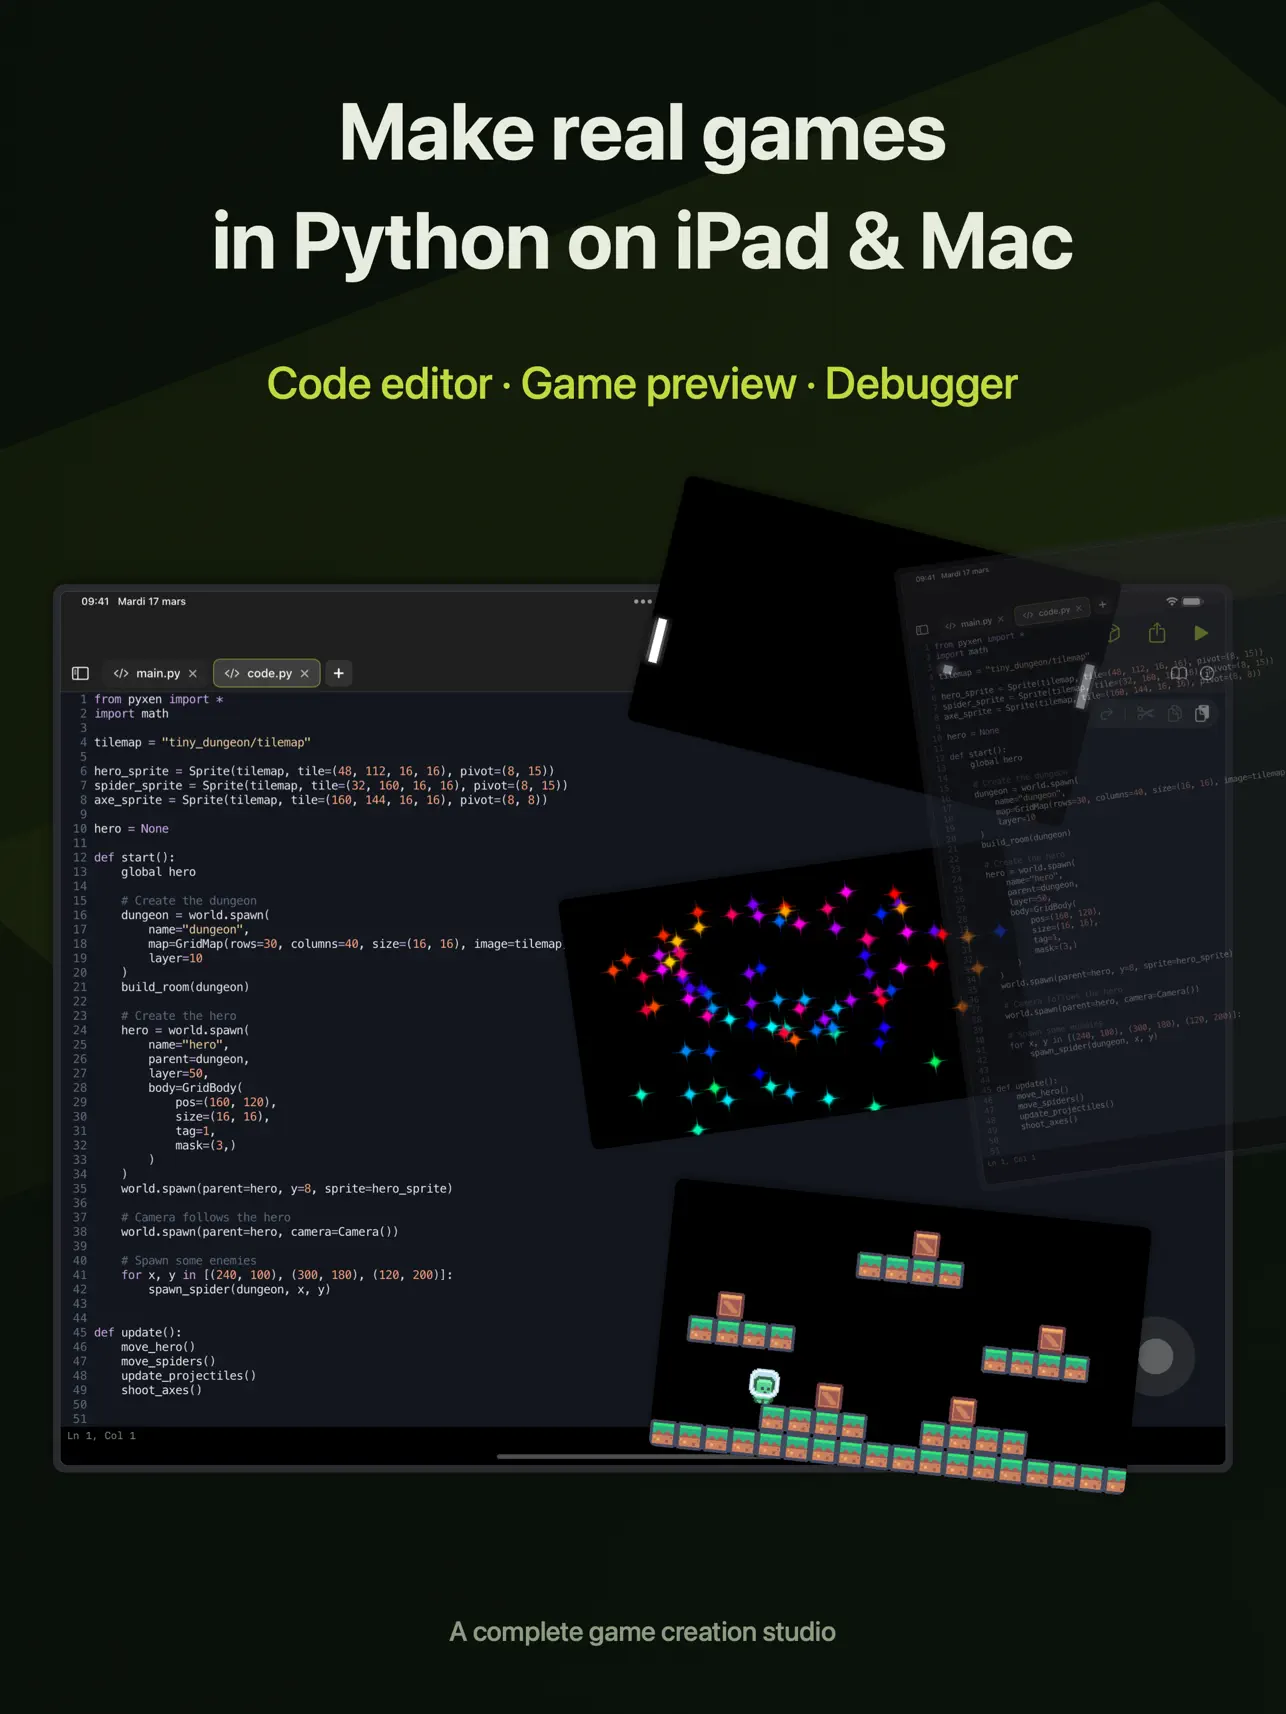Open the three-dot multitasking menu
Screen dimensions: 1286x1714
(x=642, y=602)
